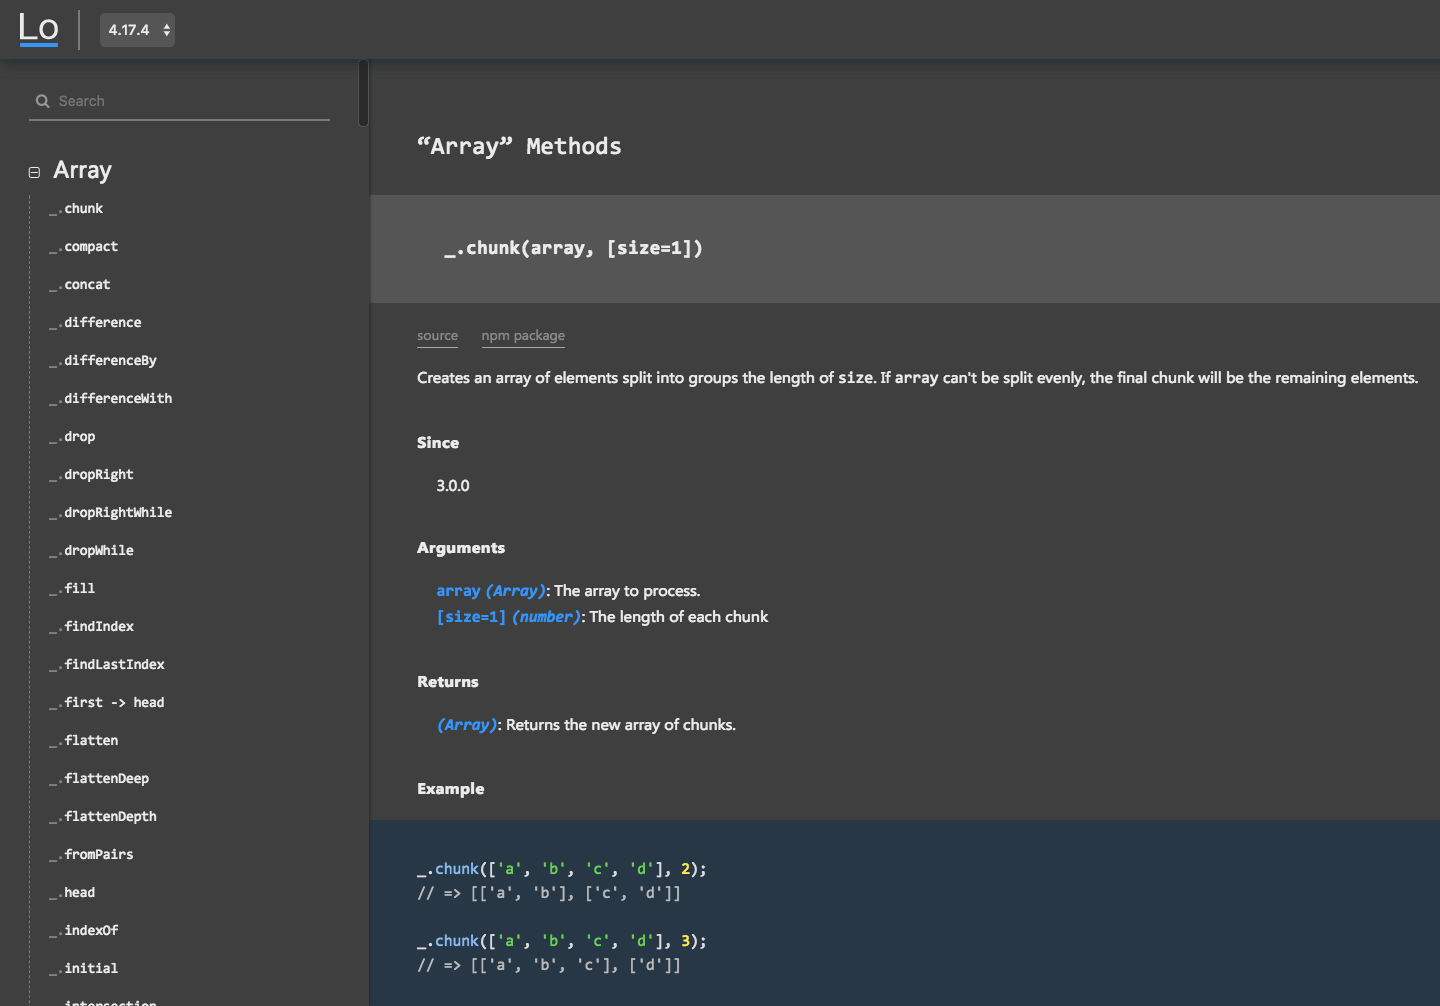The image size is (1440, 1006).
Task: Open the _.head documentation
Action: coord(79,892)
